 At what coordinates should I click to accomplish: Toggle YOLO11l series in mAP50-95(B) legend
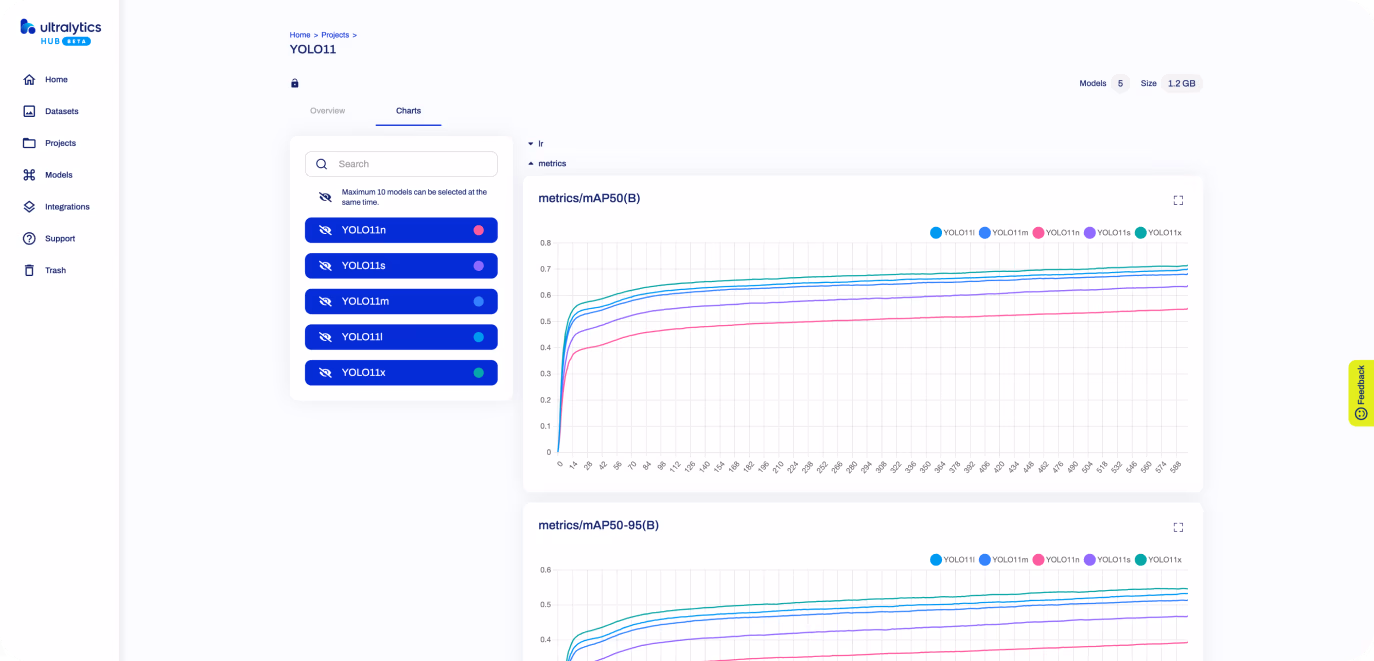click(952, 560)
